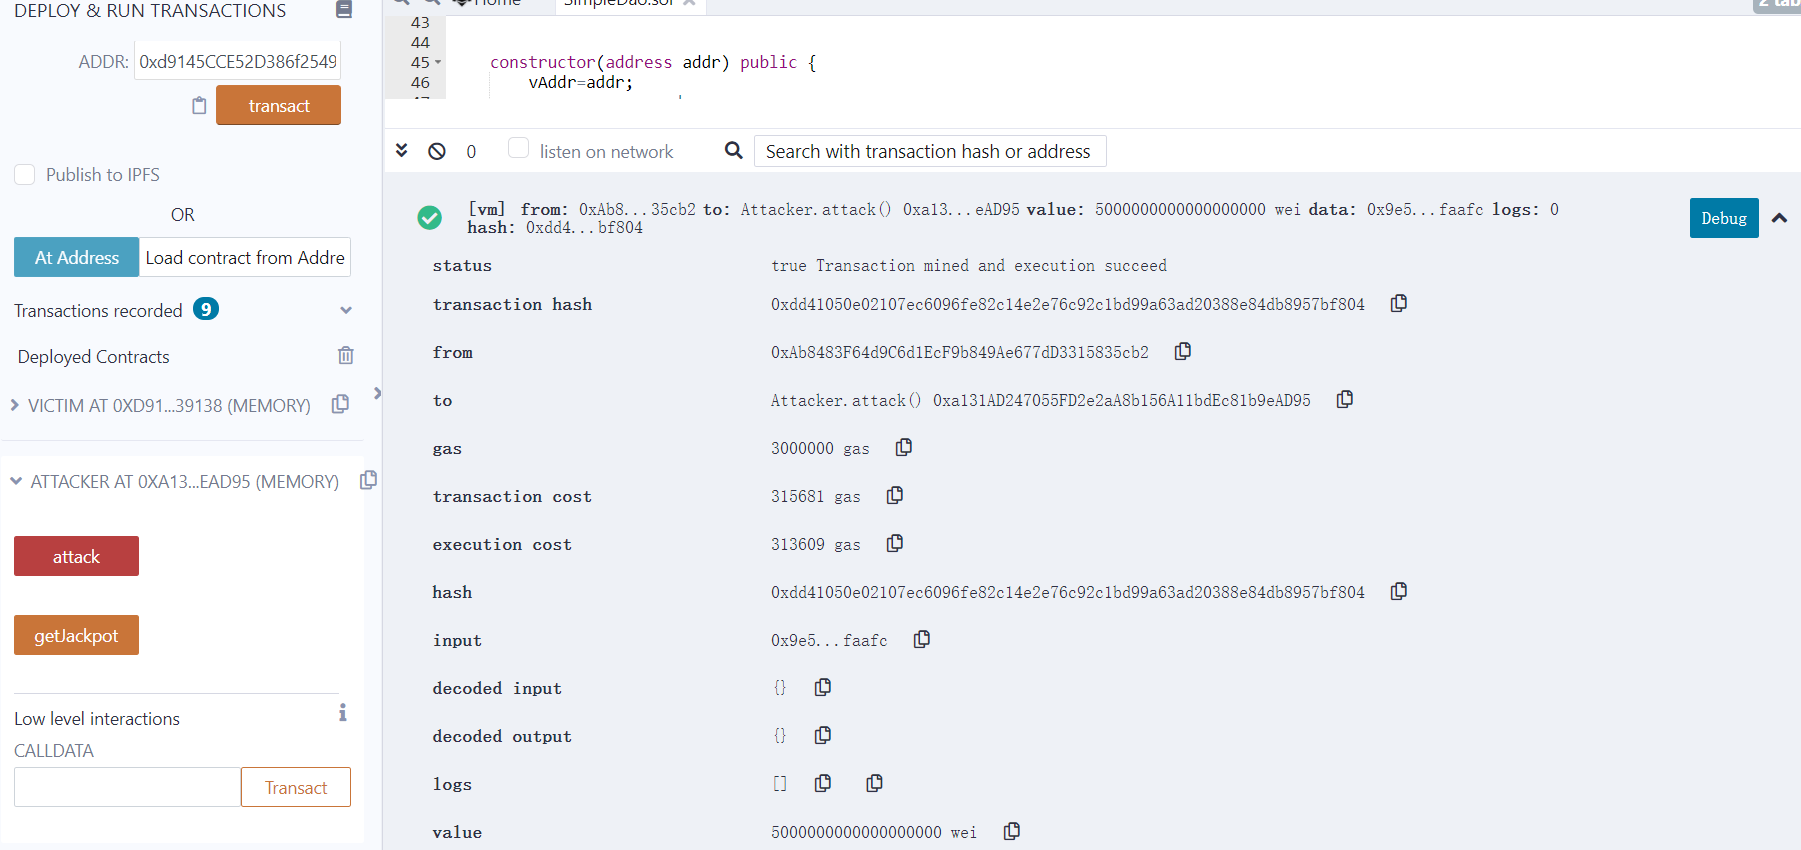The height and width of the screenshot is (850, 1801).
Task: Collapse the transaction details with chevron
Action: pos(1779,218)
